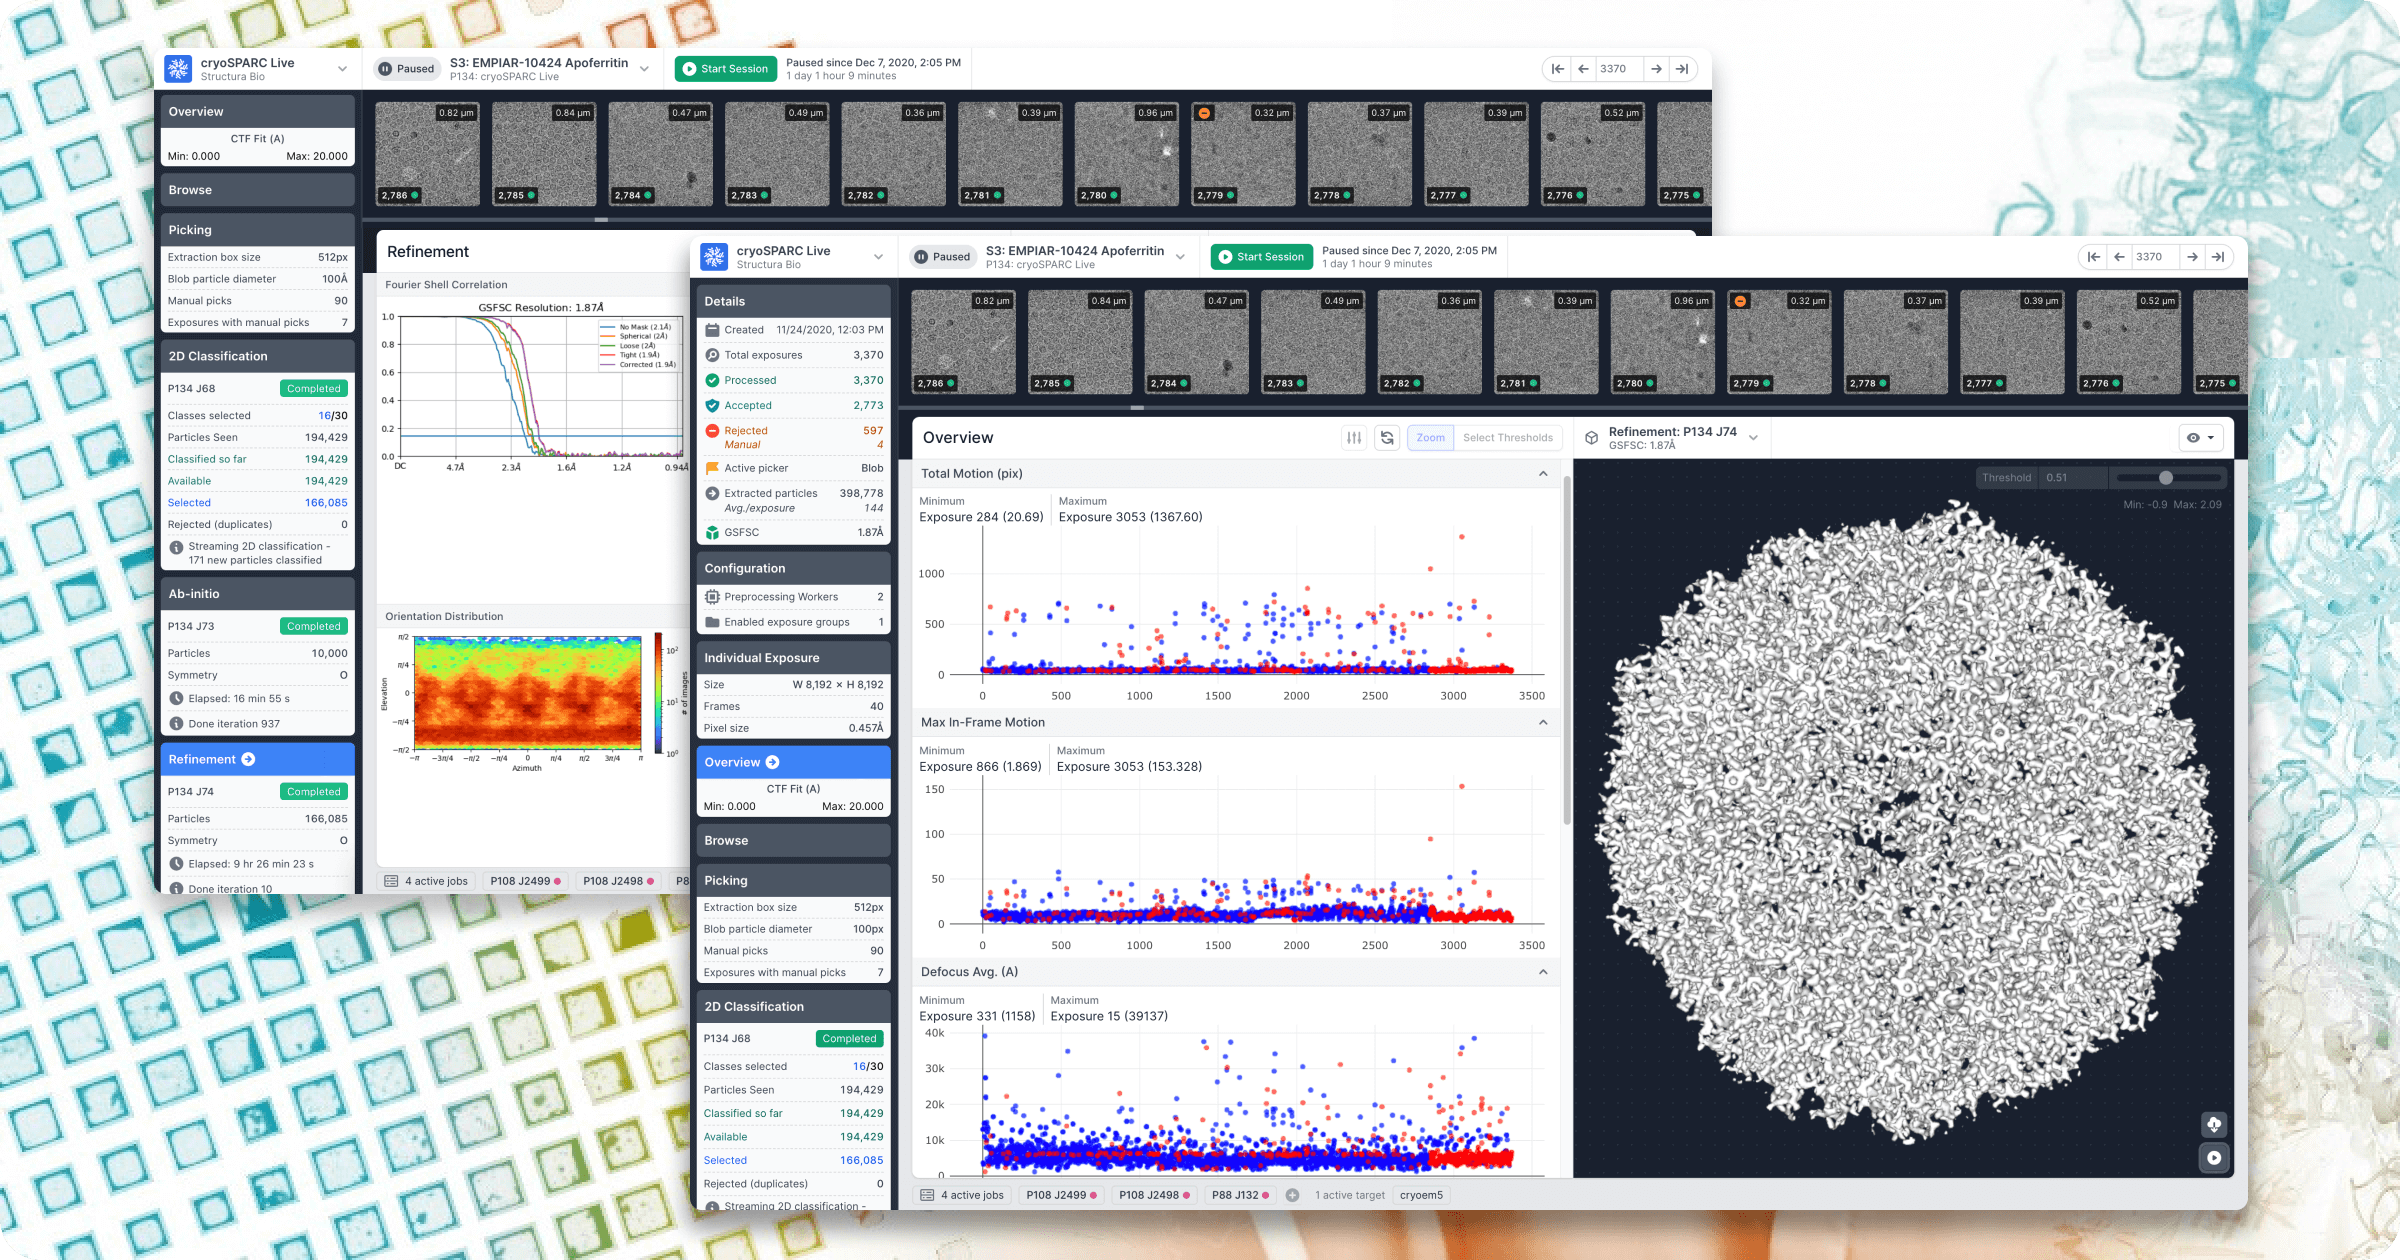Collapse the Max In-Frame Motion section
Screen dimensions: 2400x1260
coord(1543,722)
